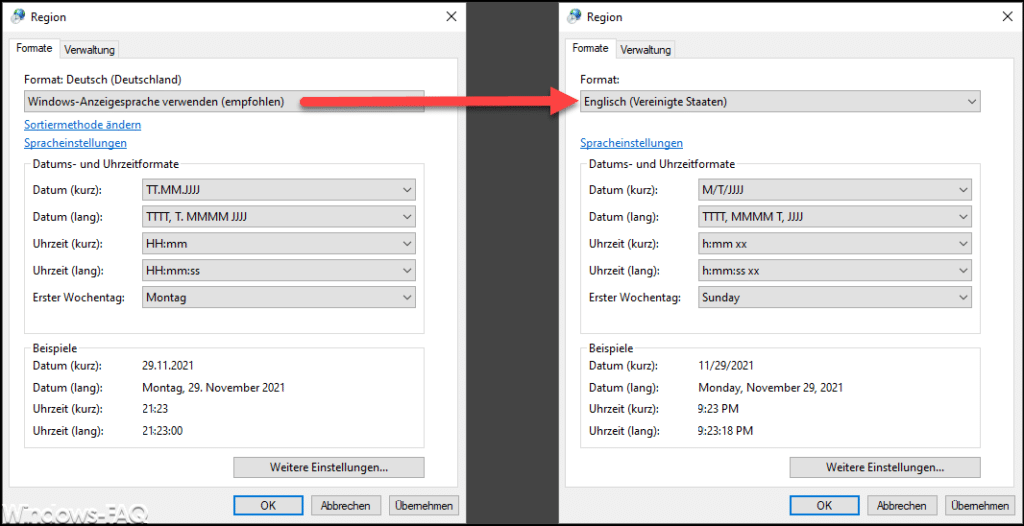Image resolution: width=1024 pixels, height=526 pixels.
Task: Open the Montag first weekday dropdown
Action: 278,297
